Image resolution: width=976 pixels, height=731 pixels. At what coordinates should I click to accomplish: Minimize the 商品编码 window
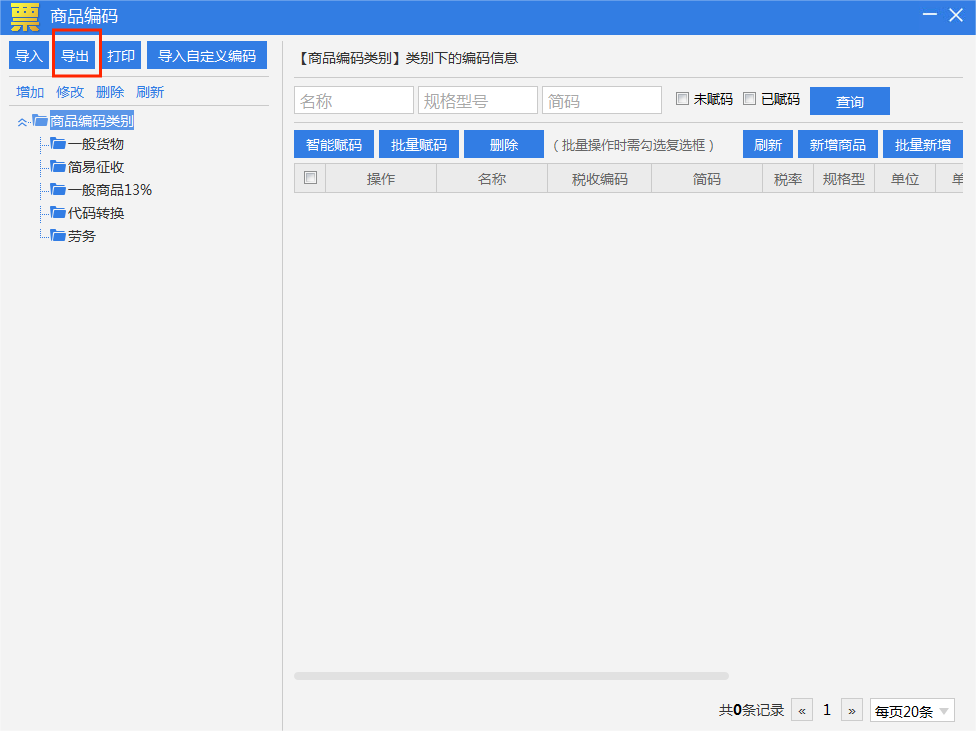[929, 15]
